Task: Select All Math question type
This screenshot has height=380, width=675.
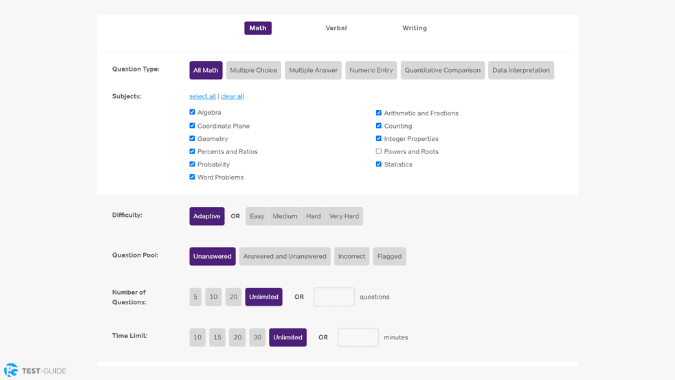Action: tap(206, 70)
